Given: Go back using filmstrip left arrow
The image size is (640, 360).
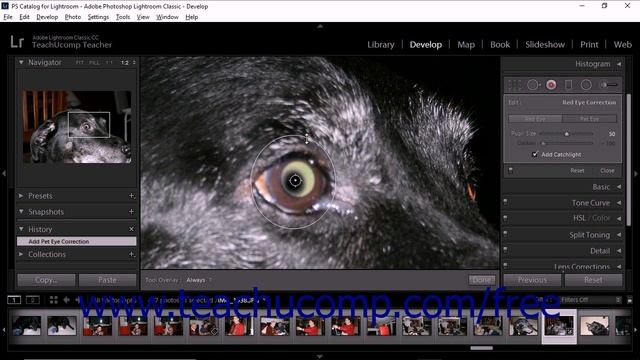Looking at the screenshot, I should [66, 300].
